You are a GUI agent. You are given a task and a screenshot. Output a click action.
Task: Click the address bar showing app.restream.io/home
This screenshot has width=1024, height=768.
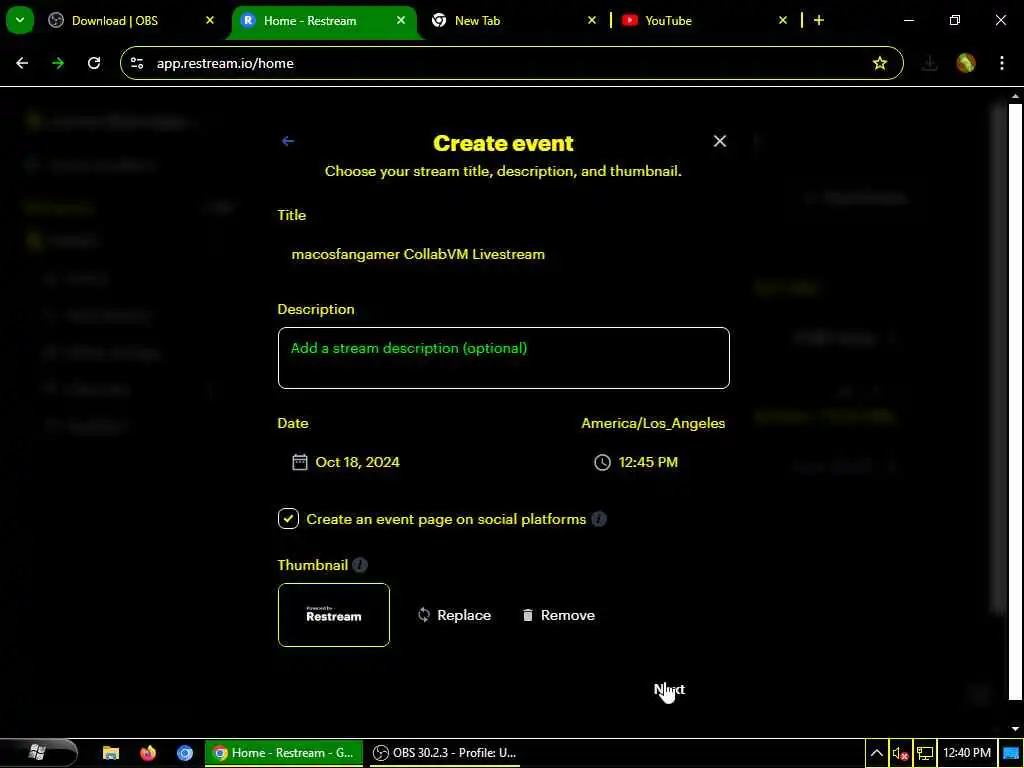(x=511, y=63)
